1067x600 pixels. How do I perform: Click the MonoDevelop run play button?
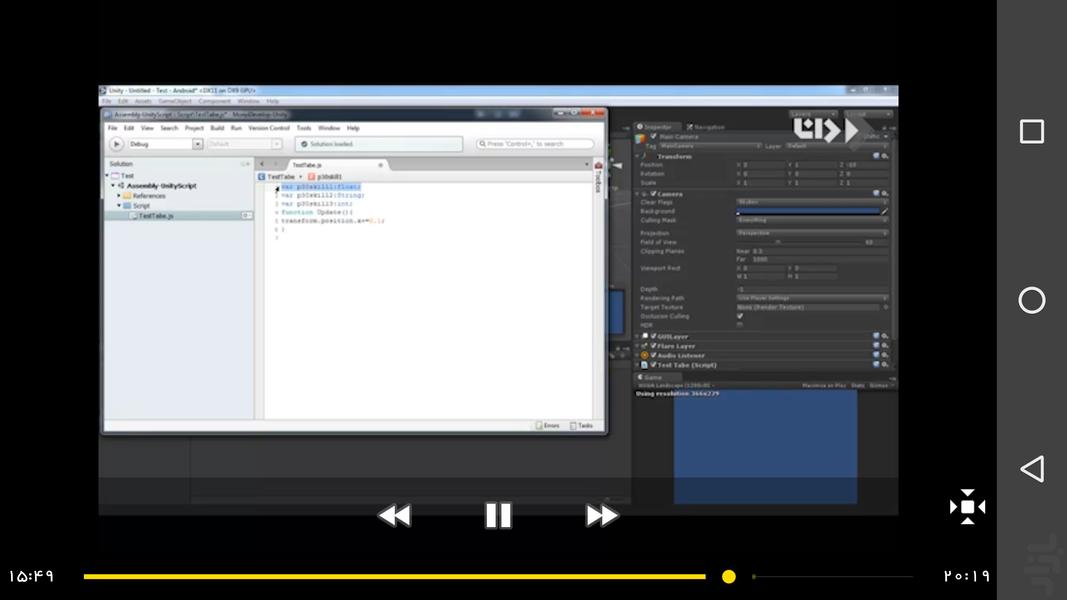tap(116, 144)
